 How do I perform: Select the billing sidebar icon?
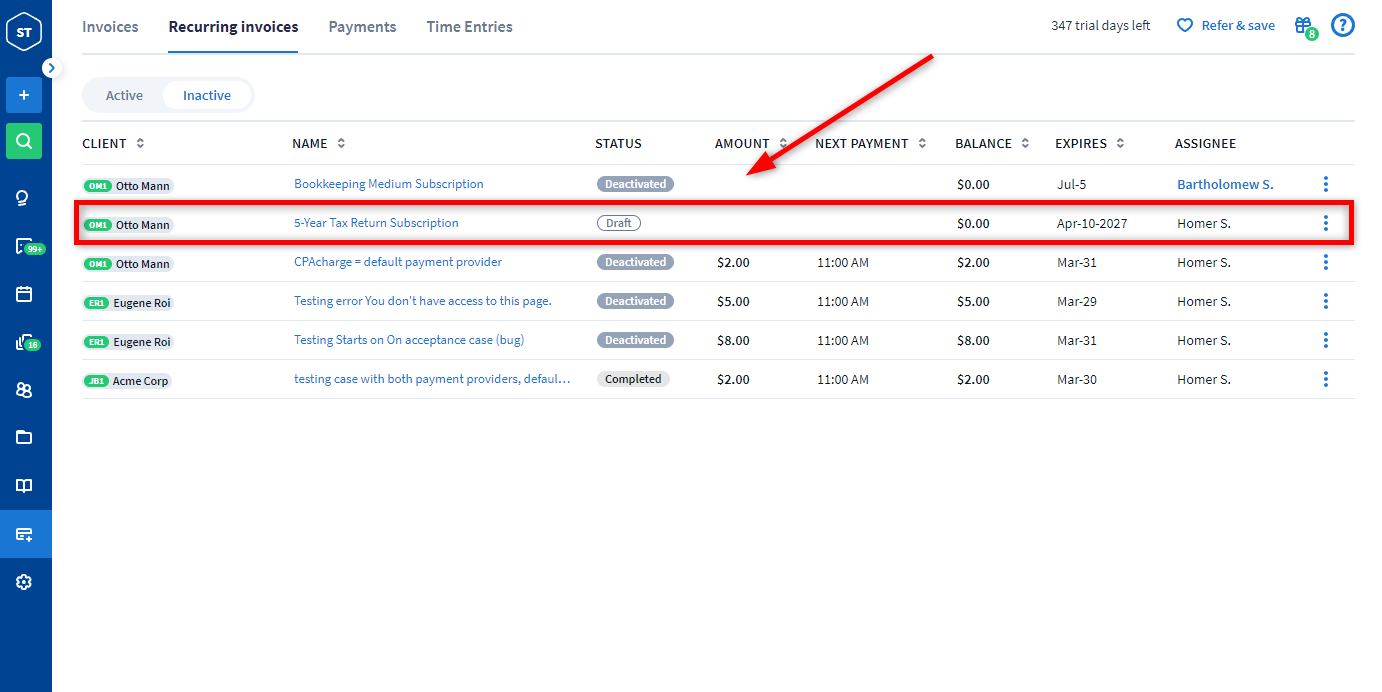tap(25, 534)
